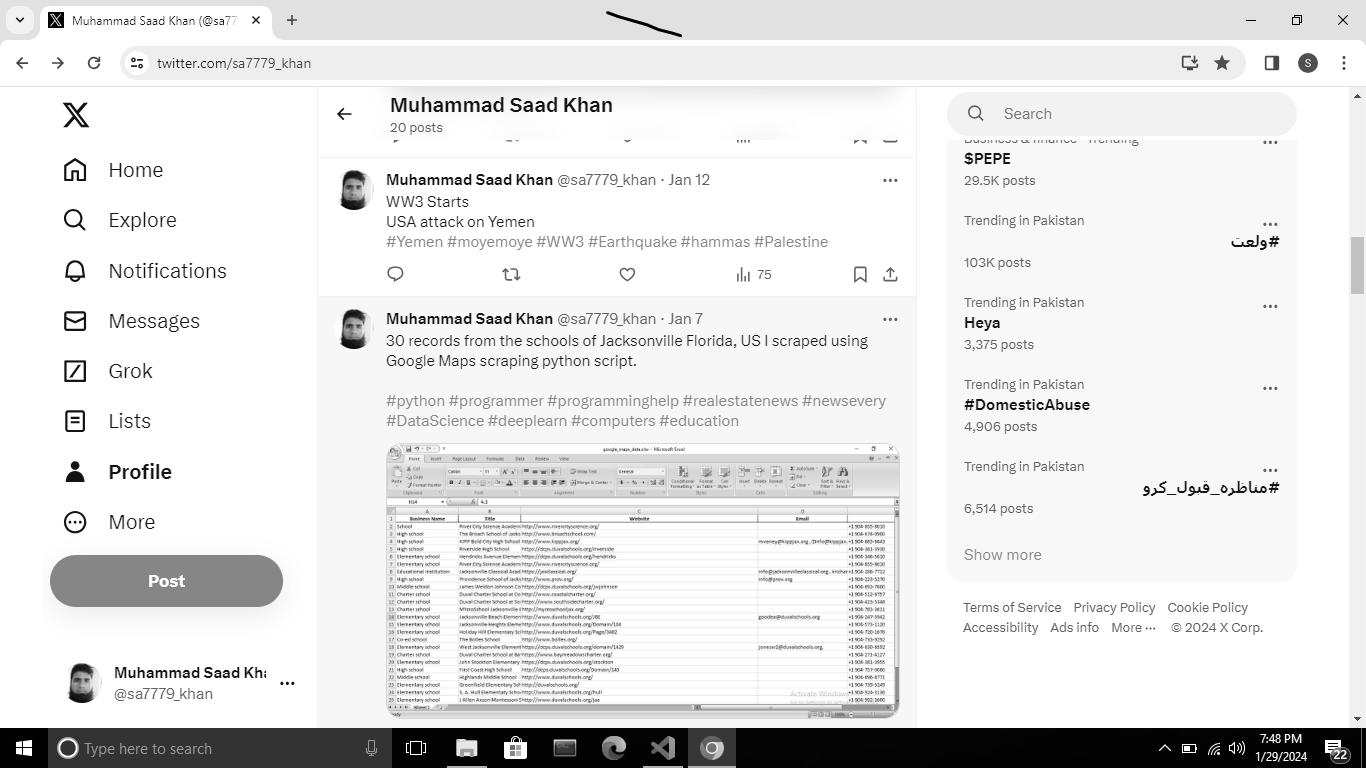Open Accessibility link
This screenshot has height=768, width=1366.
[x=1000, y=628]
